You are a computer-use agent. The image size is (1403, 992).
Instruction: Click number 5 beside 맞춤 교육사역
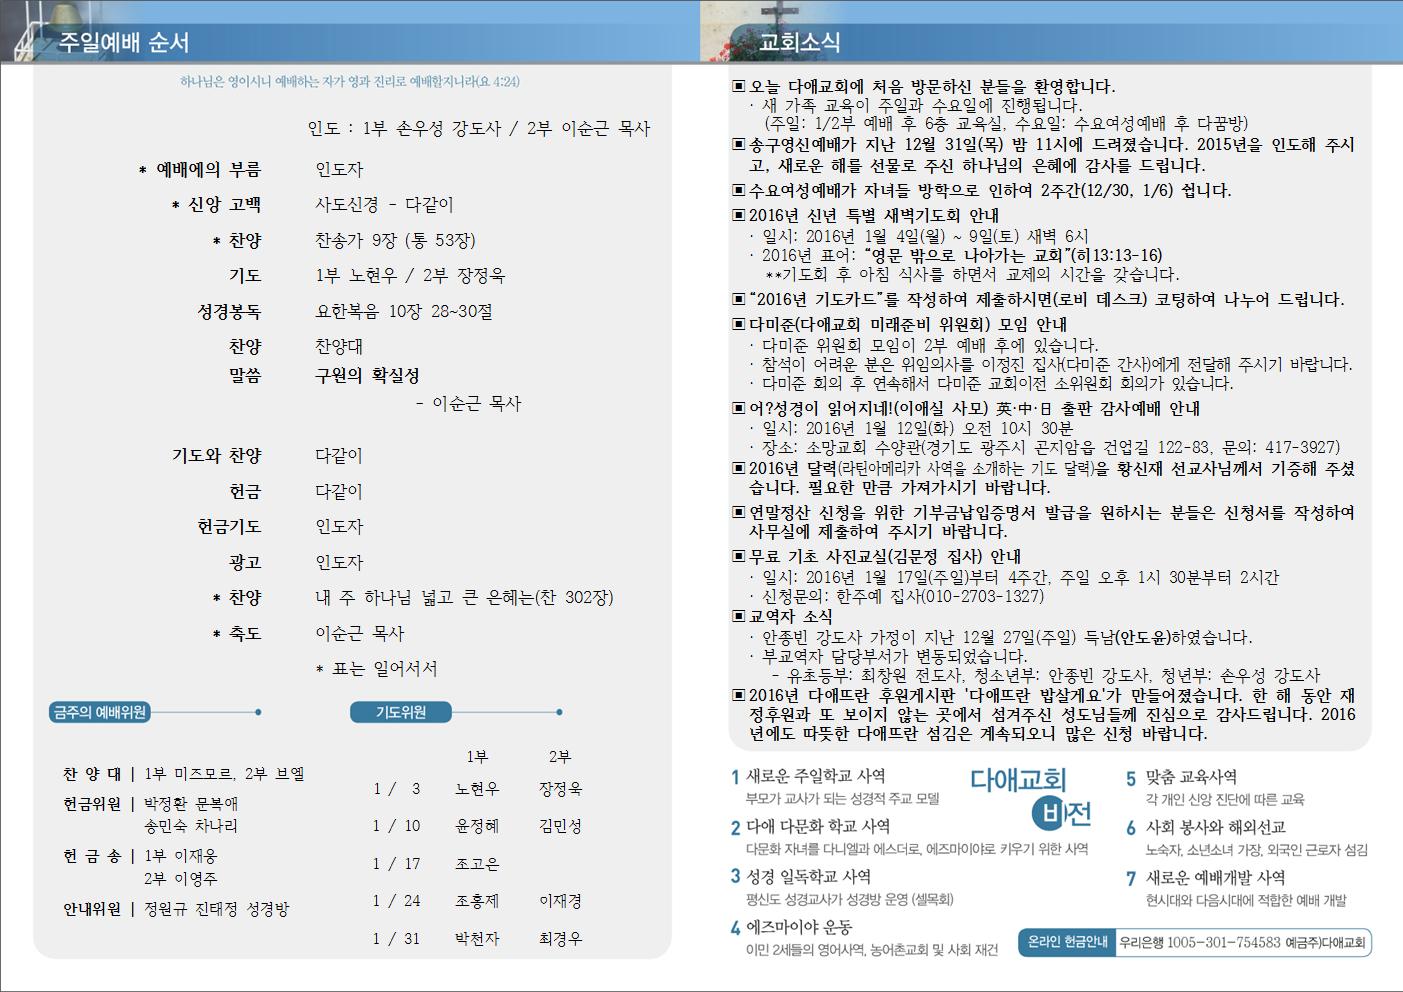coord(1131,778)
